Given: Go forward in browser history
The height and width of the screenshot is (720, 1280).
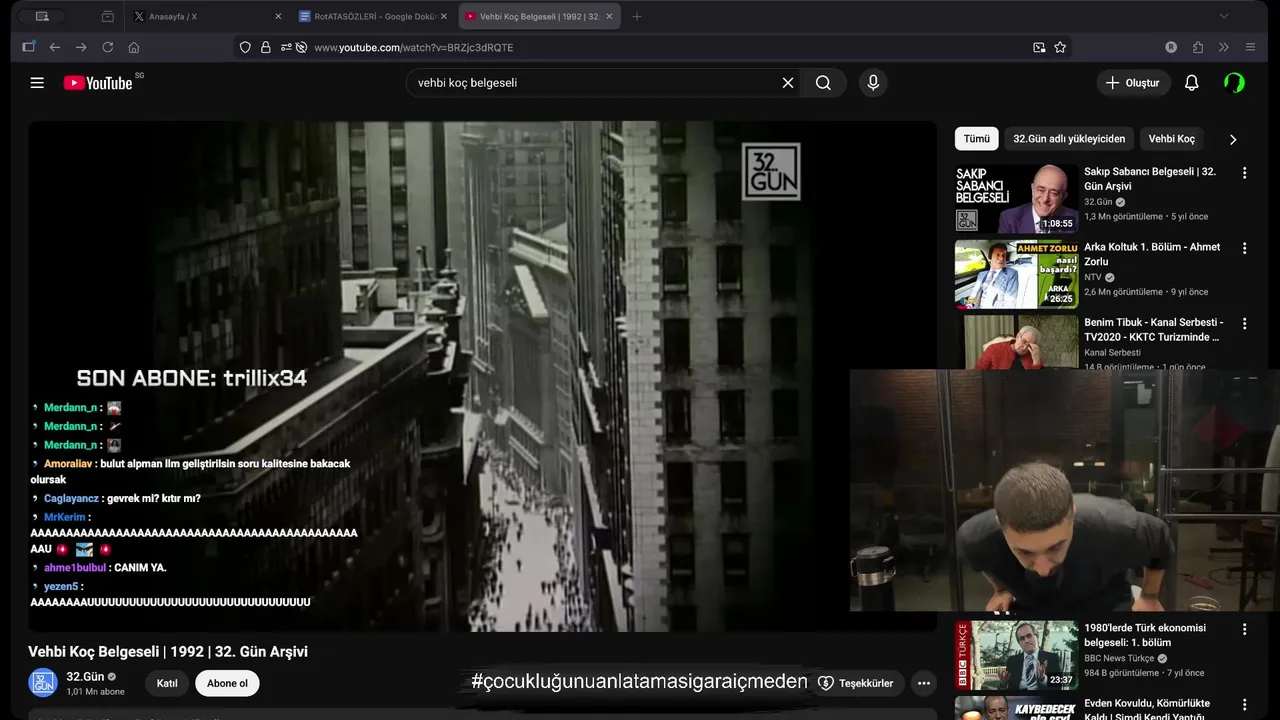Looking at the screenshot, I should (x=81, y=47).
